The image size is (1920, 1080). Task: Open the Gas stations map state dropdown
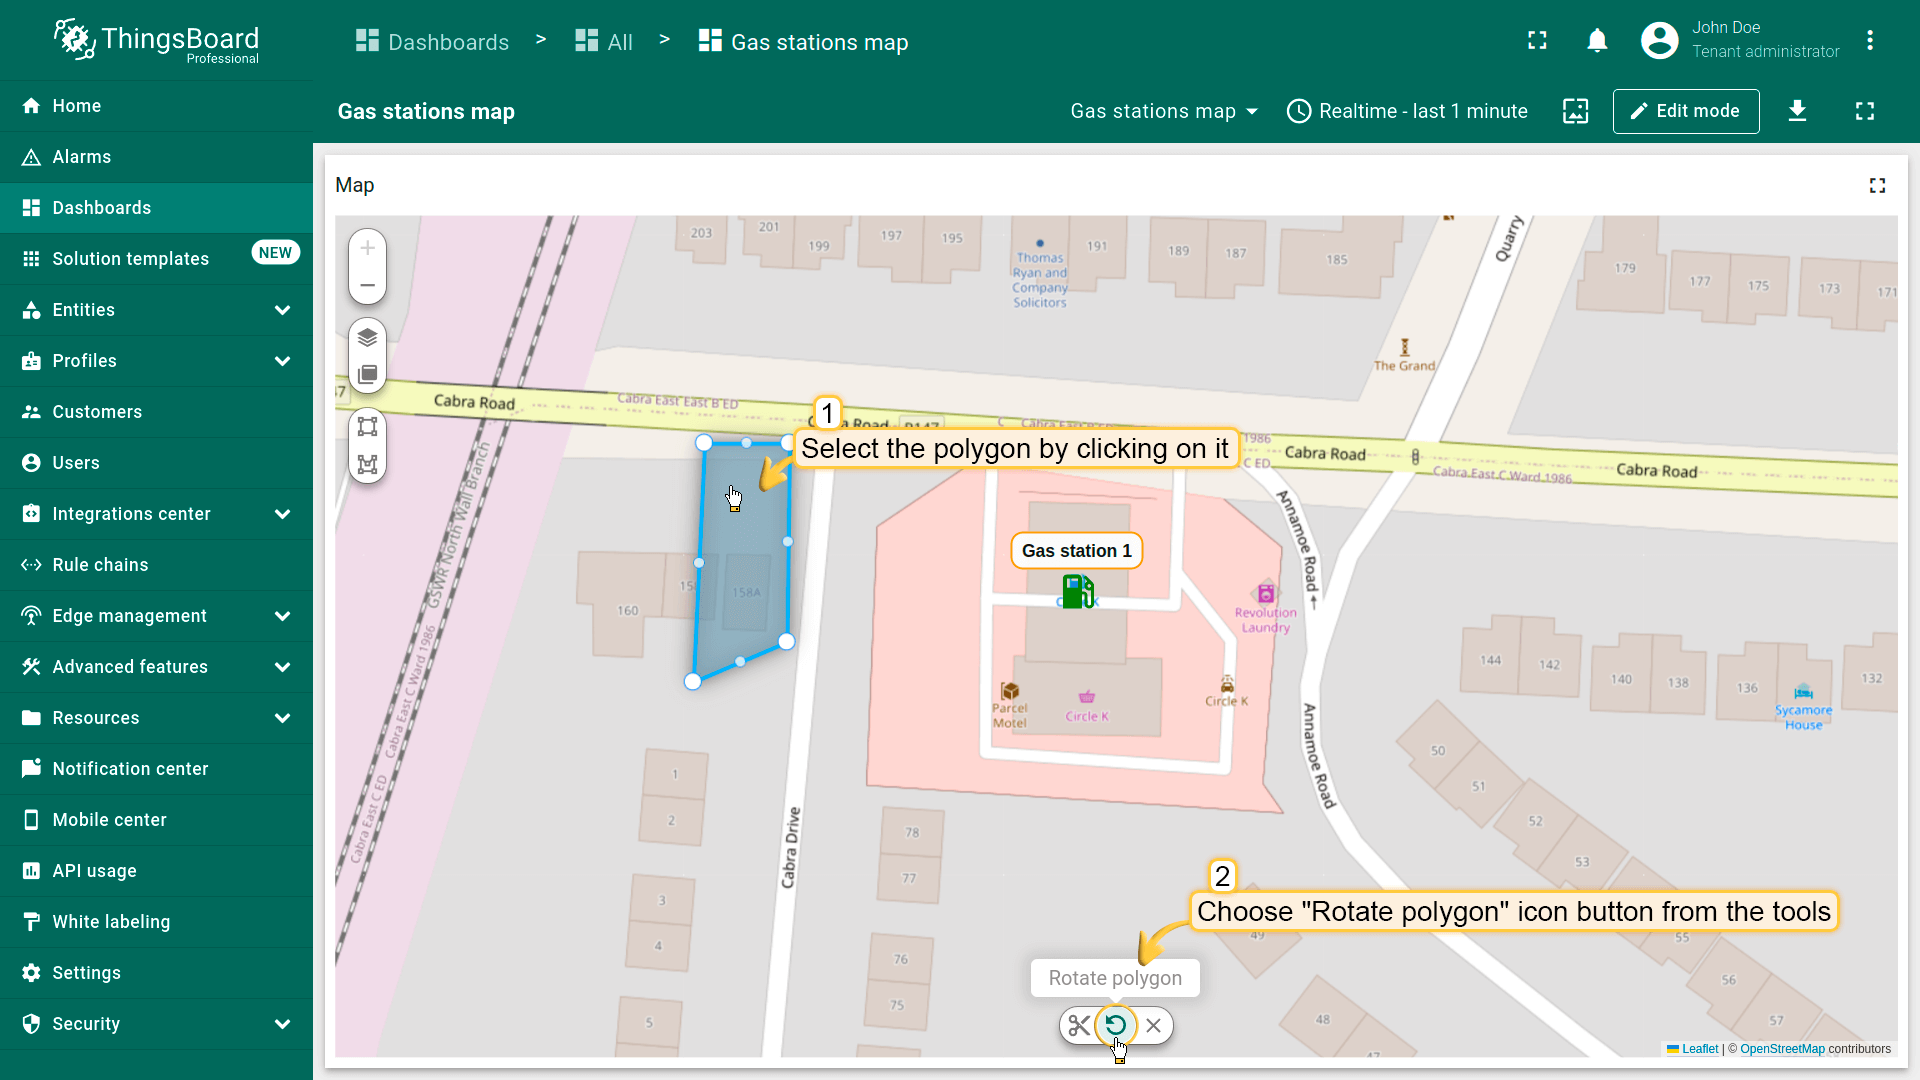[1164, 111]
